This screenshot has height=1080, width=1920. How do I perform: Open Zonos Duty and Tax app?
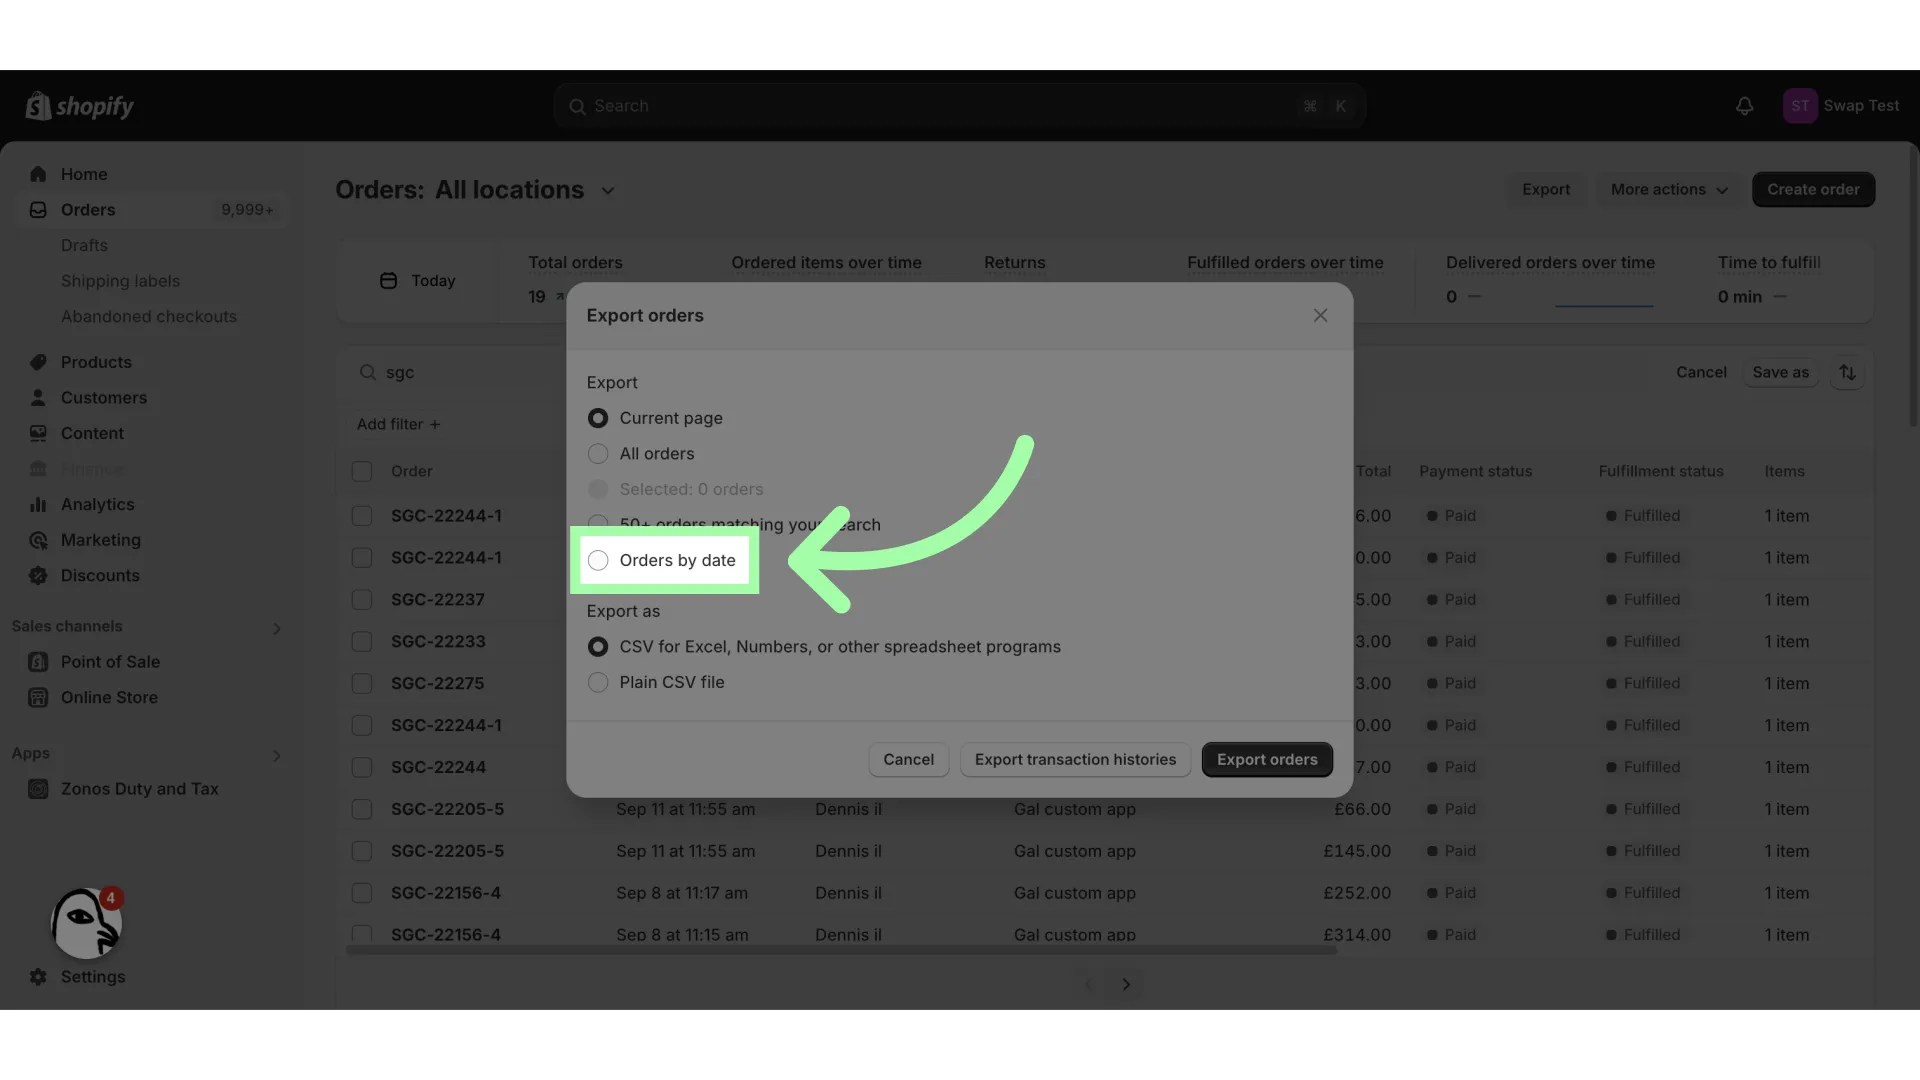139,789
